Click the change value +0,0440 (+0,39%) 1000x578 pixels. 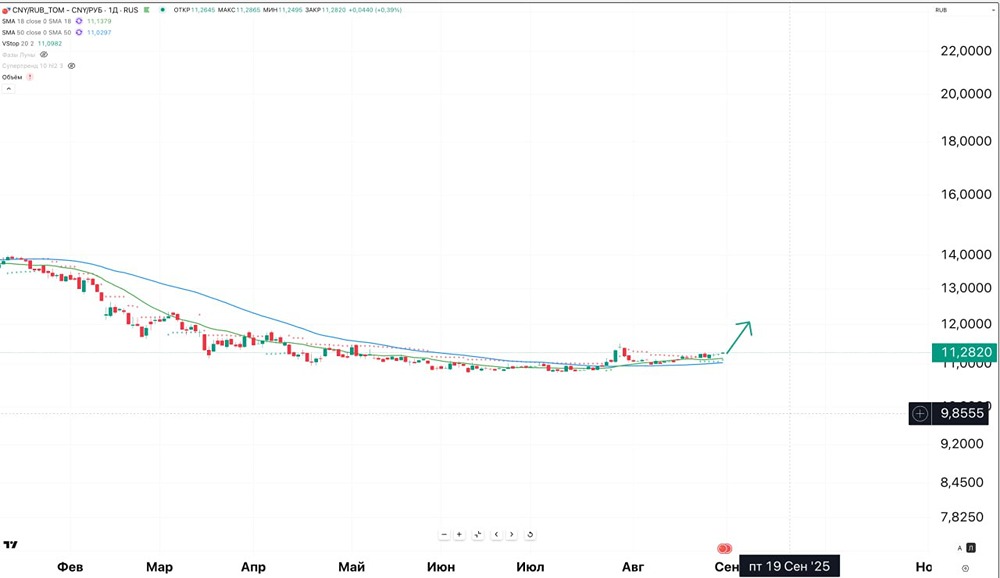coord(375,10)
